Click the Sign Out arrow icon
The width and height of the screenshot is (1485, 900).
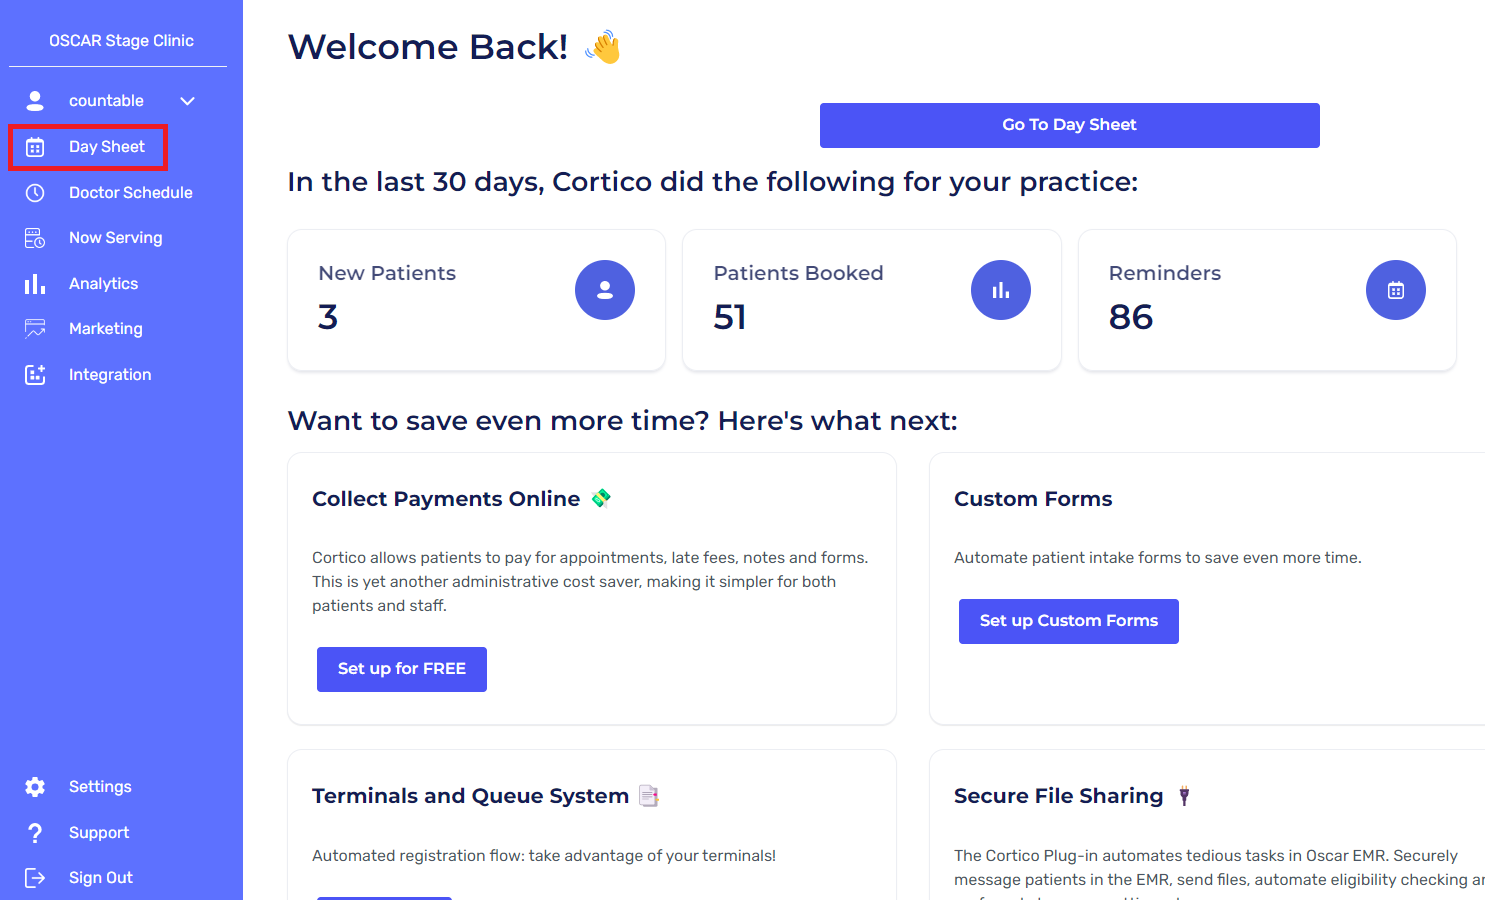[x=35, y=878]
